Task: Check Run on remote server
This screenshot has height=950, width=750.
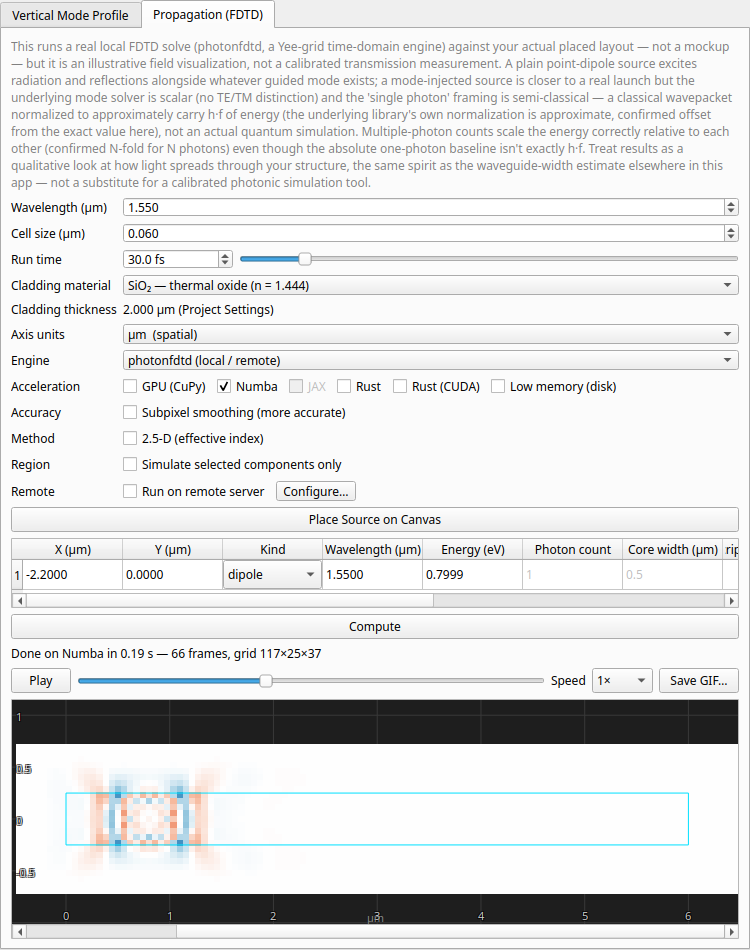Action: [130, 491]
